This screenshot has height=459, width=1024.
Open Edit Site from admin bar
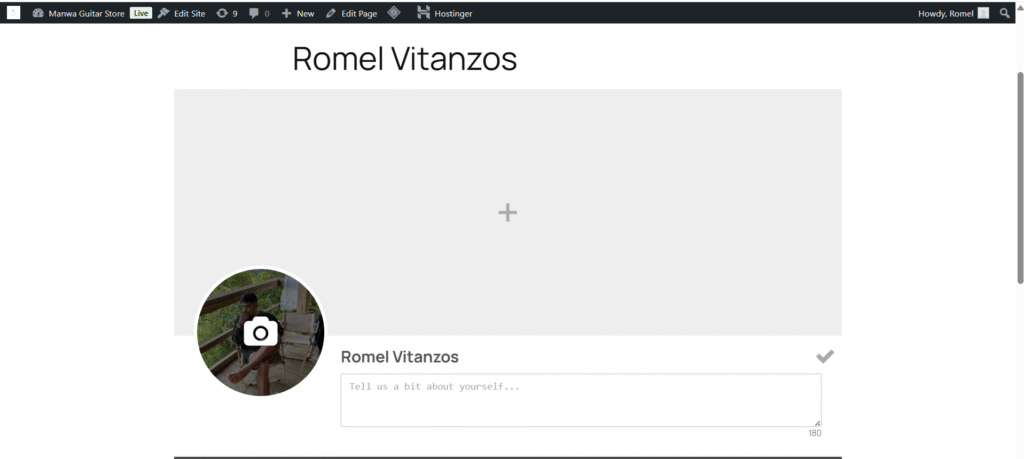click(181, 13)
